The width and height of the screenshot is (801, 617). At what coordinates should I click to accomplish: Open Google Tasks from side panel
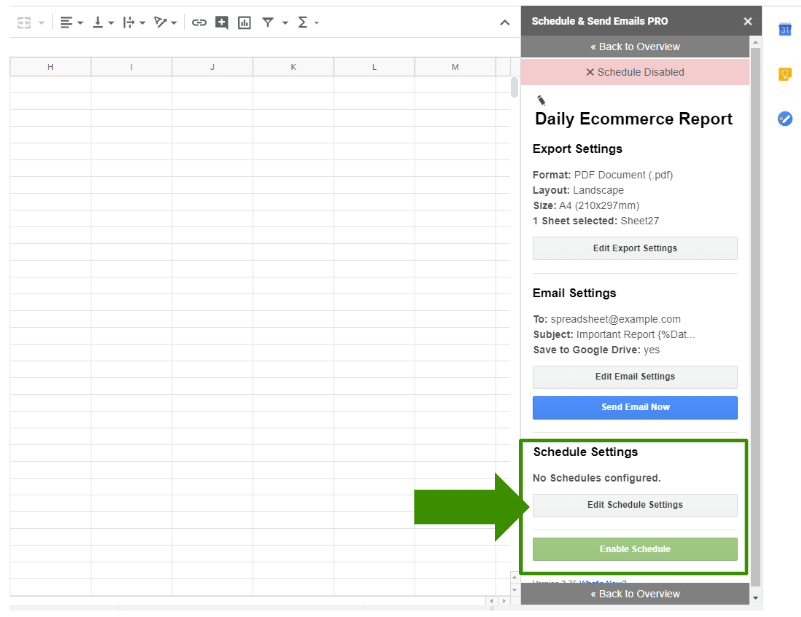785,118
